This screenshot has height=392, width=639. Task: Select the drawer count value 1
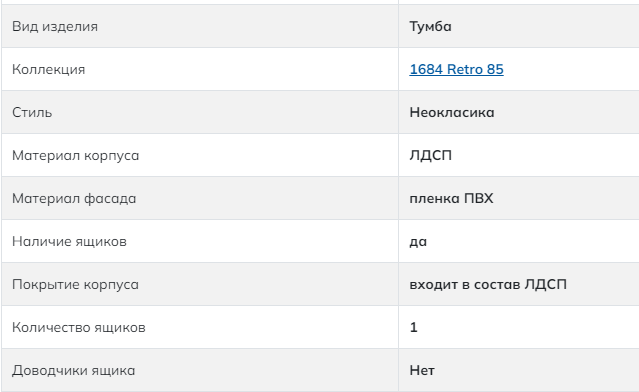coord(414,327)
